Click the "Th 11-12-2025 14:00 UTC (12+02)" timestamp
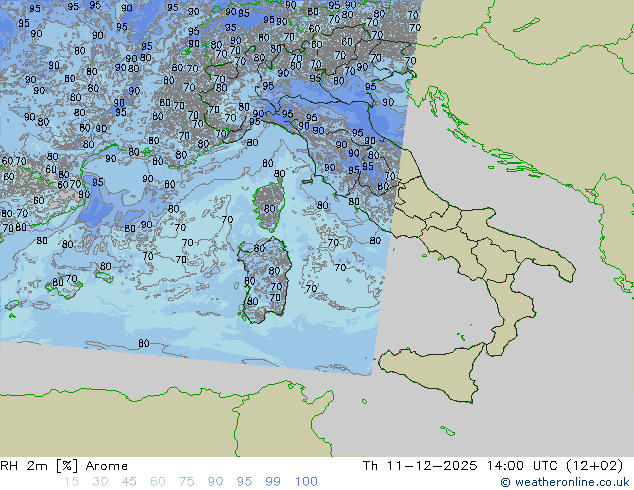Screen dimensions: 634x490 [x=493, y=466]
